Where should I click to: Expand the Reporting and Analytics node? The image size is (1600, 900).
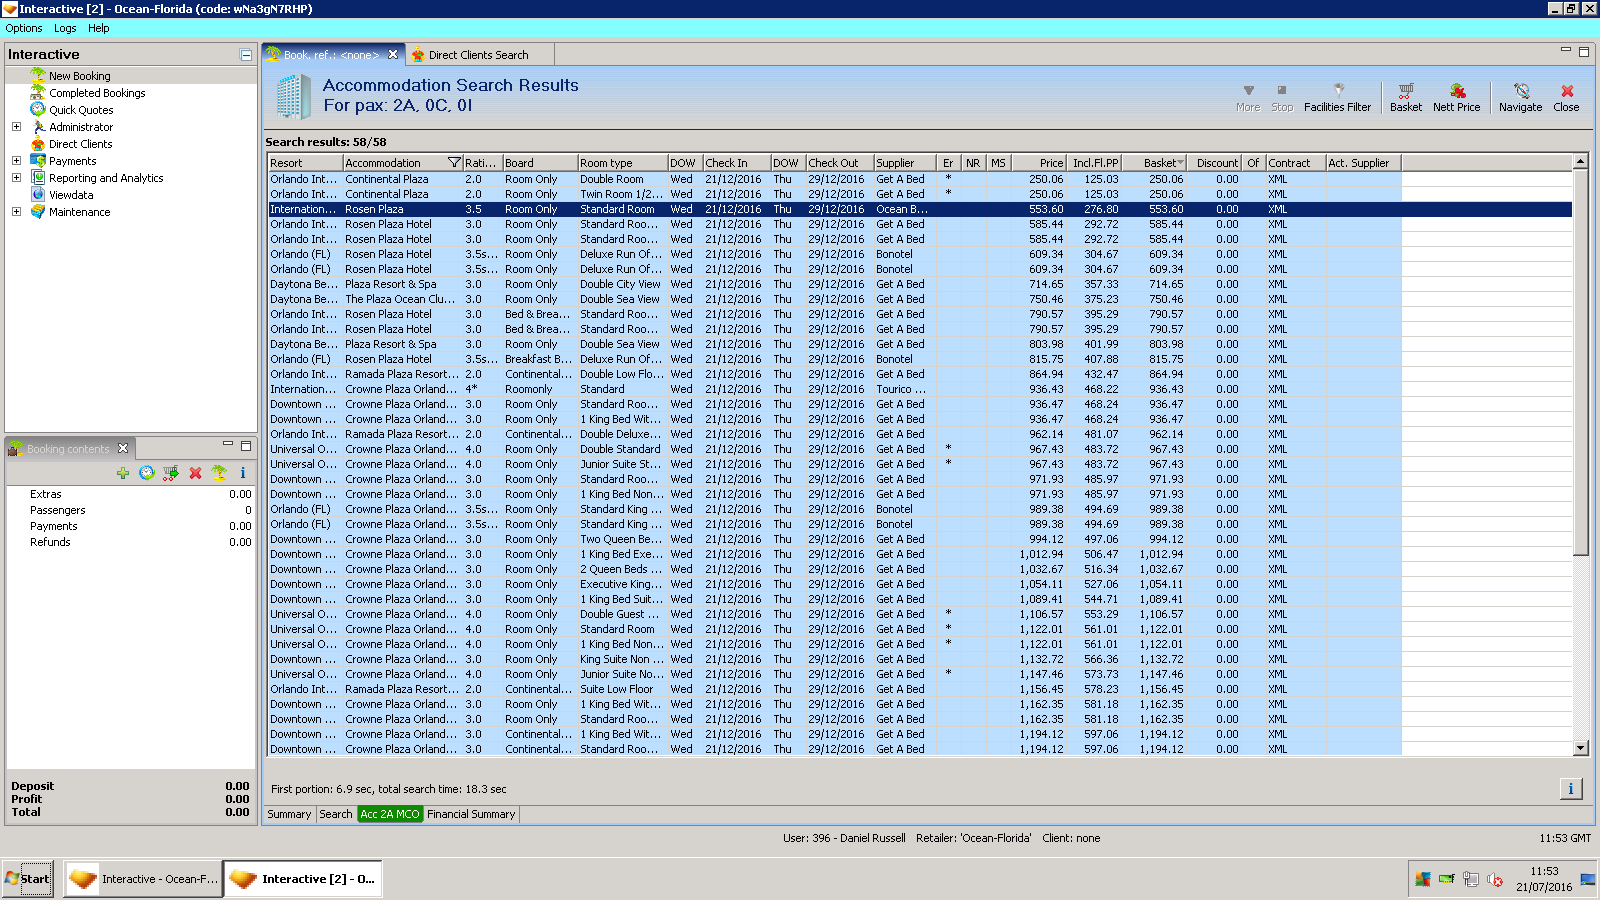[x=16, y=178]
